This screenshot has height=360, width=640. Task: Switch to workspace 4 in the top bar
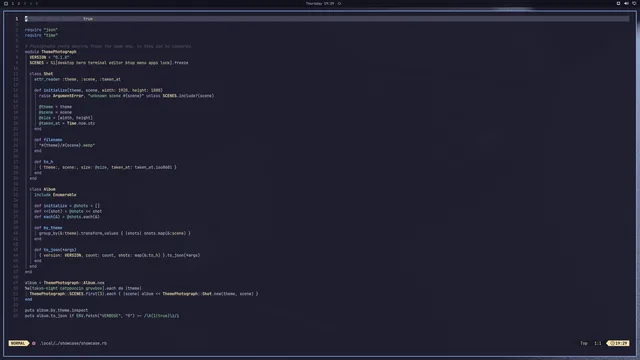pos(31,3)
